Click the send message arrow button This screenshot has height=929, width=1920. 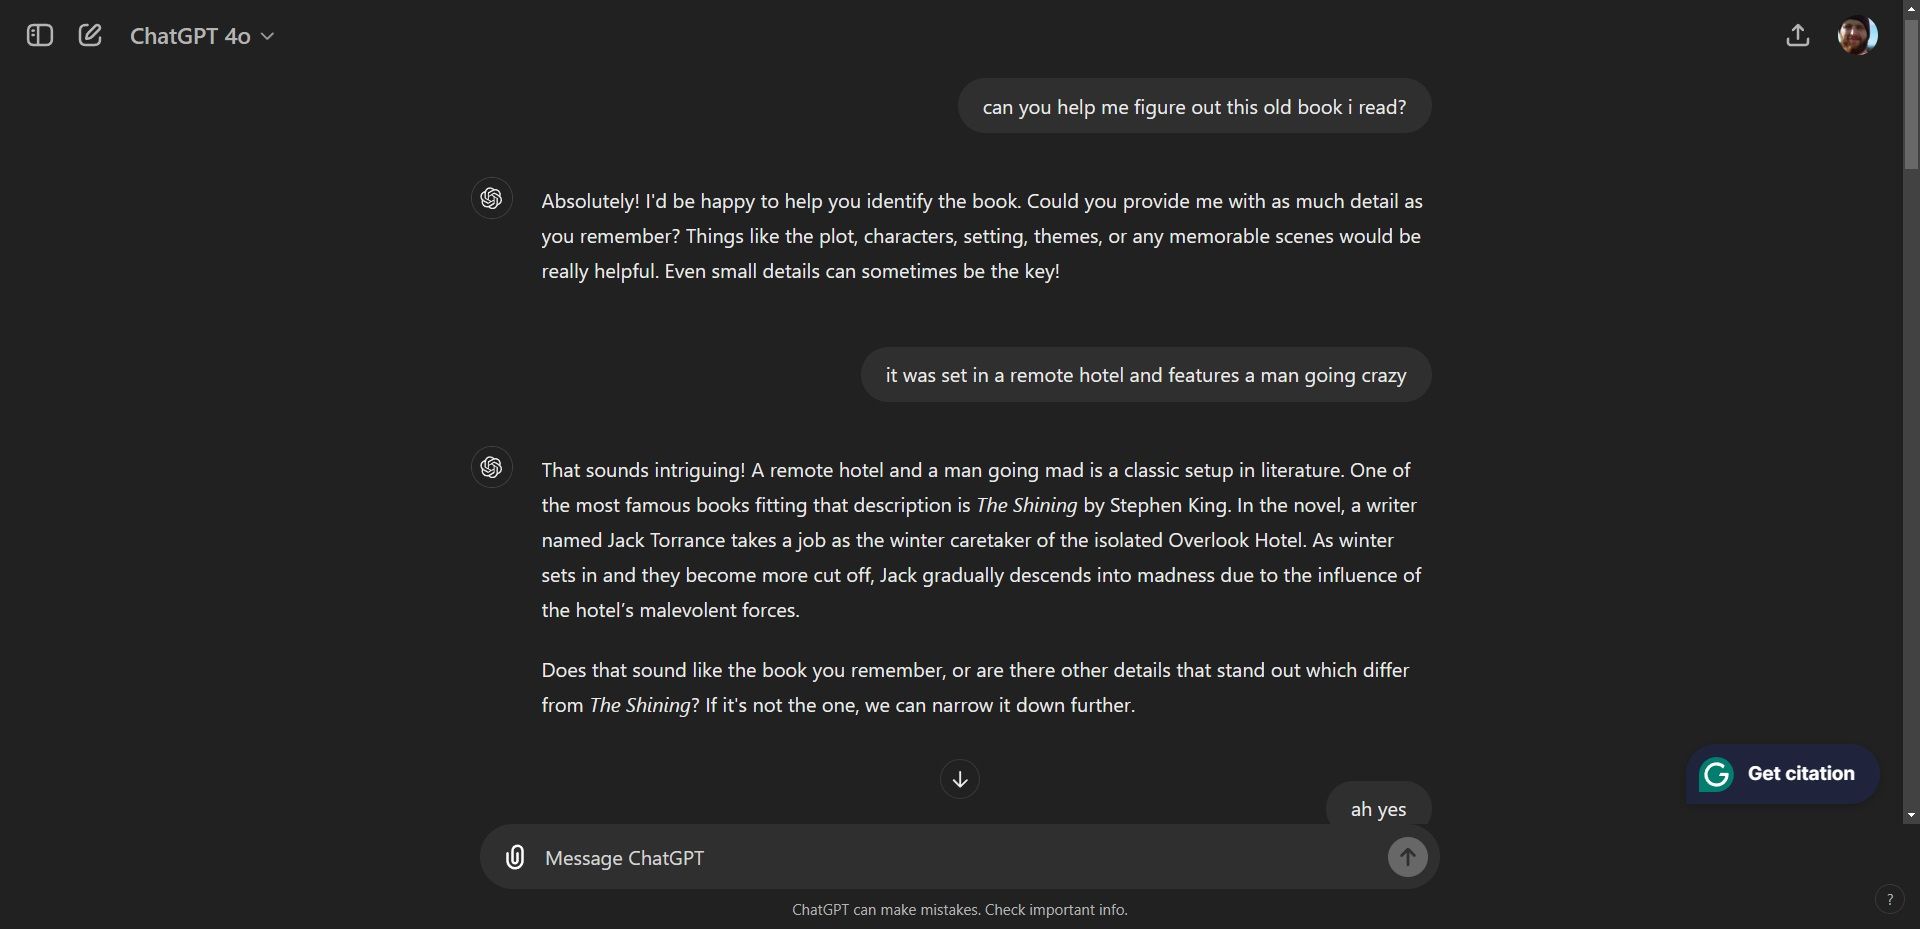click(1407, 857)
